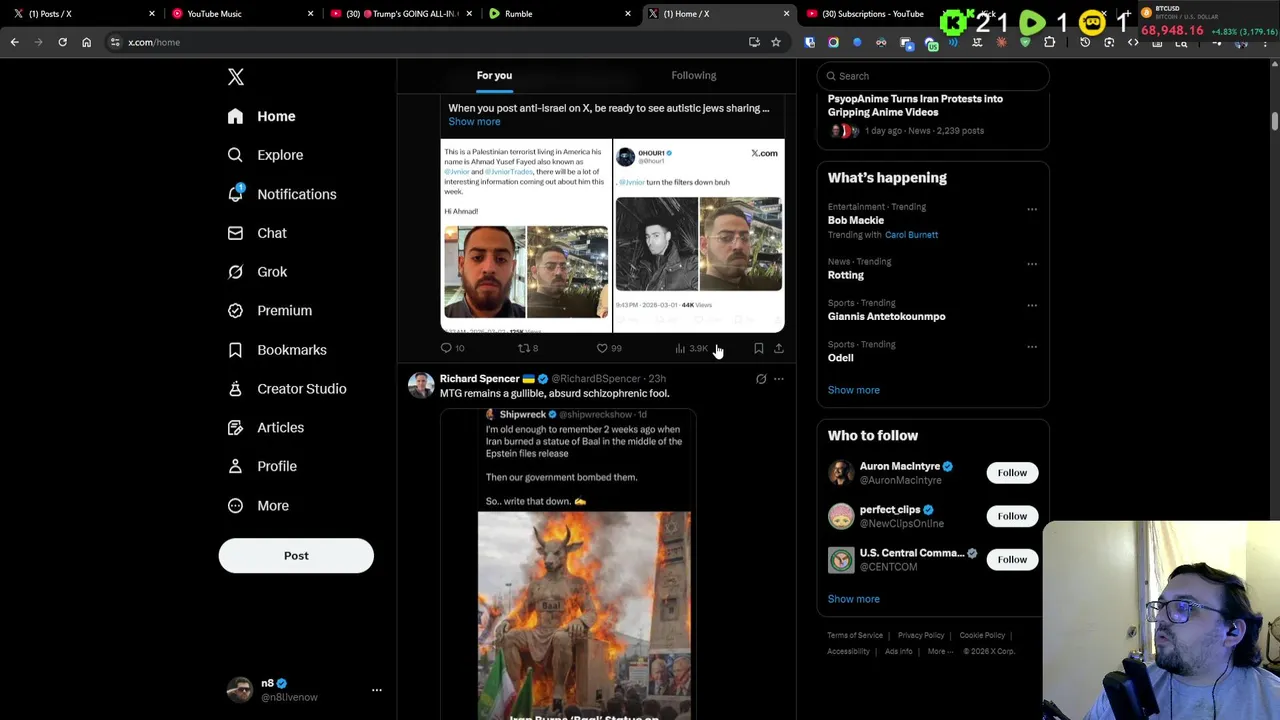Follow U.S. Central Command

point(1012,560)
